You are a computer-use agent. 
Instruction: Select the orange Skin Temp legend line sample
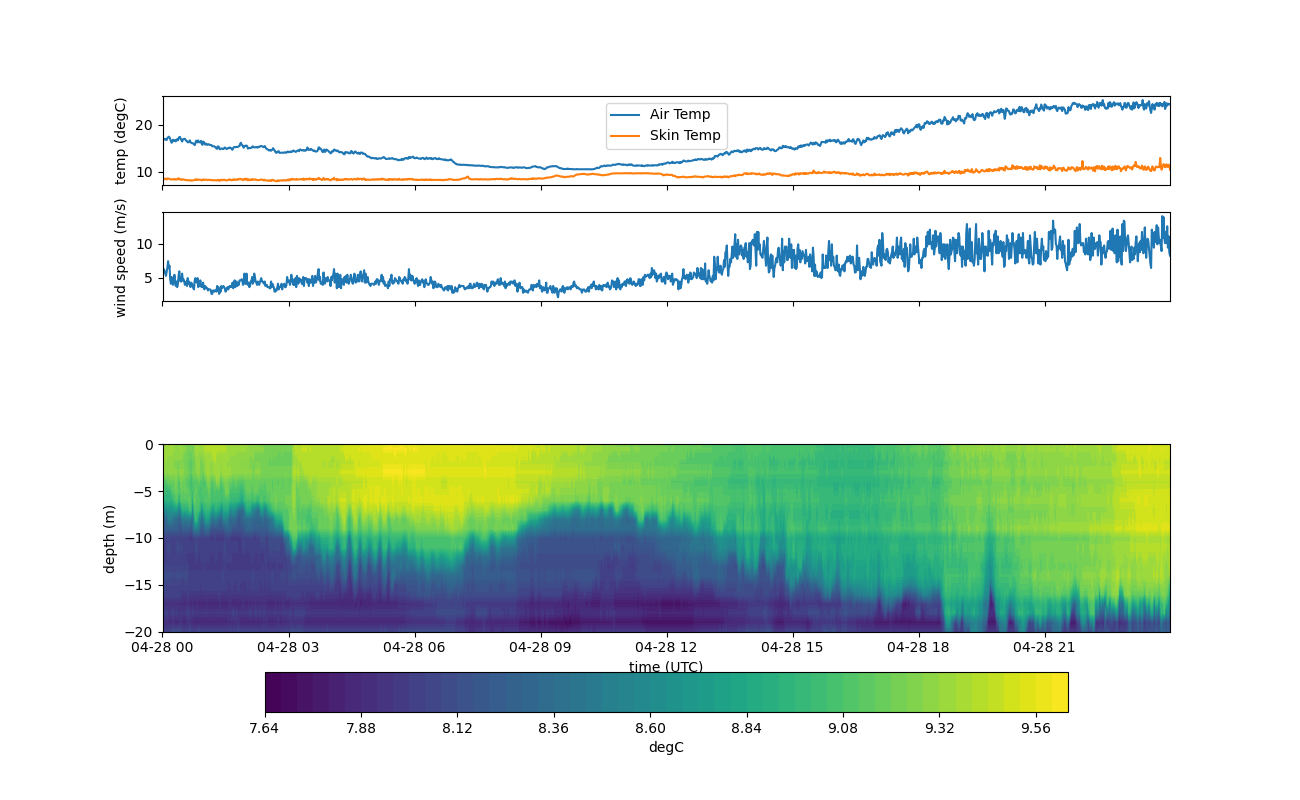(x=626, y=136)
